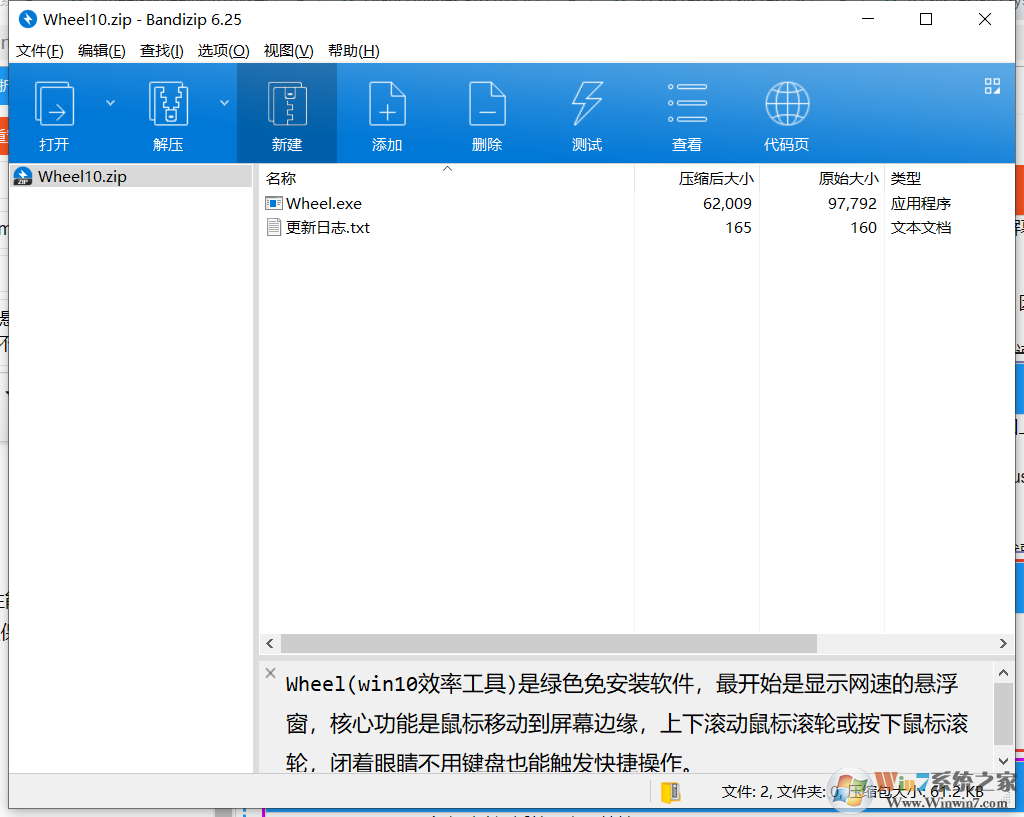Sort by the 压缩后大小 column header
This screenshot has width=1024, height=817.
697,178
